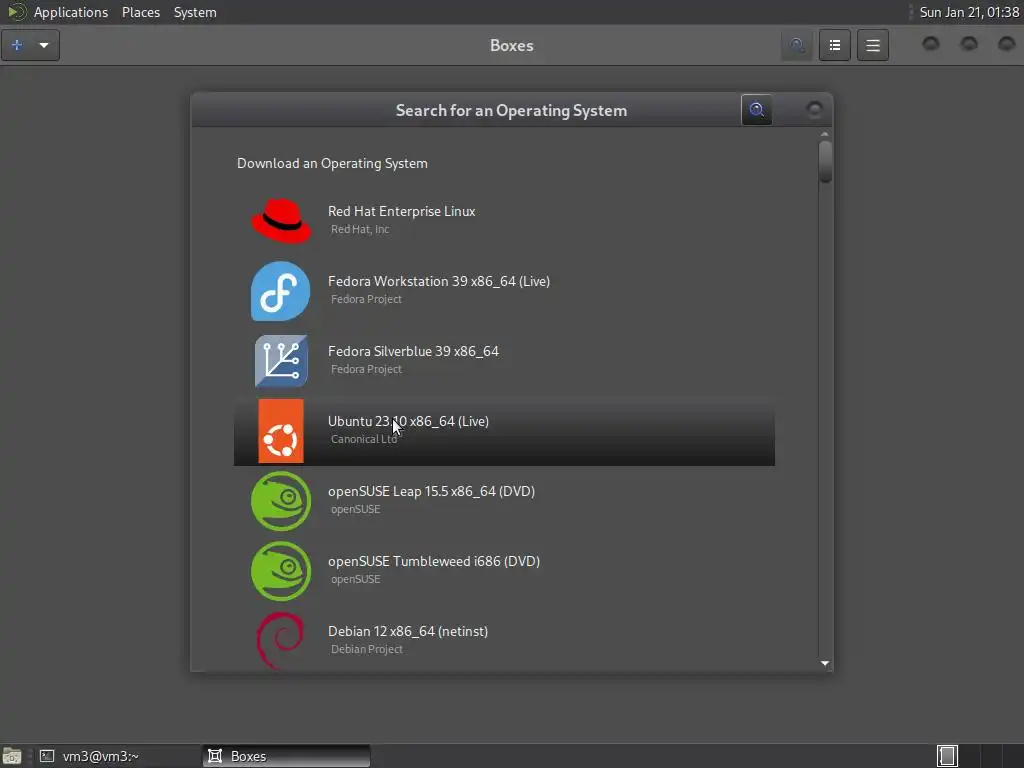Select Fedora Workstation 39 x86_64 (Live)

[x=504, y=291]
